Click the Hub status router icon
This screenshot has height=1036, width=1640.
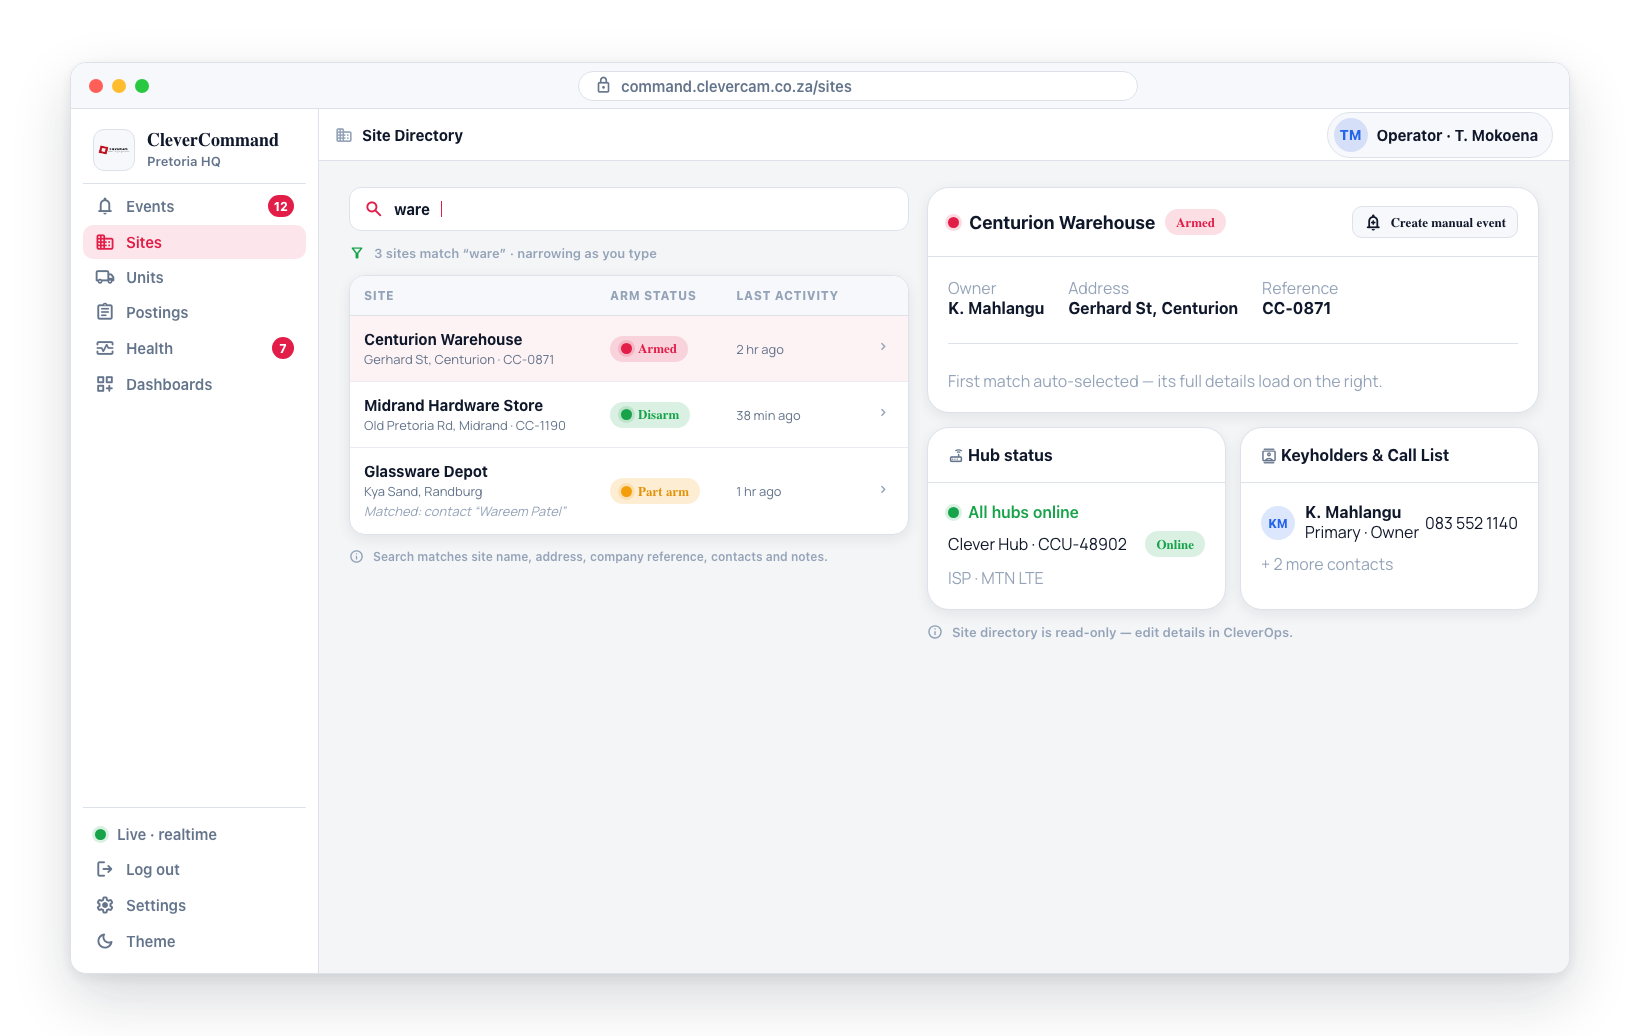click(x=956, y=456)
